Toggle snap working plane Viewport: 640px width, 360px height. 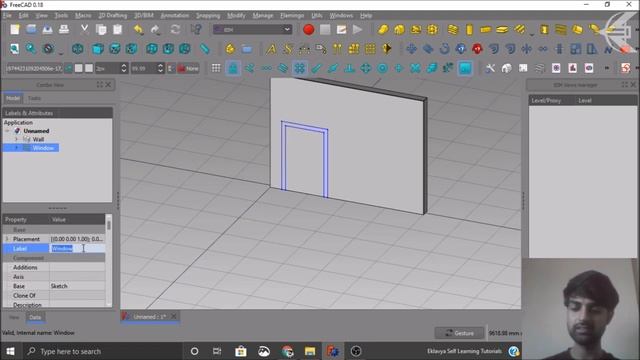465,68
